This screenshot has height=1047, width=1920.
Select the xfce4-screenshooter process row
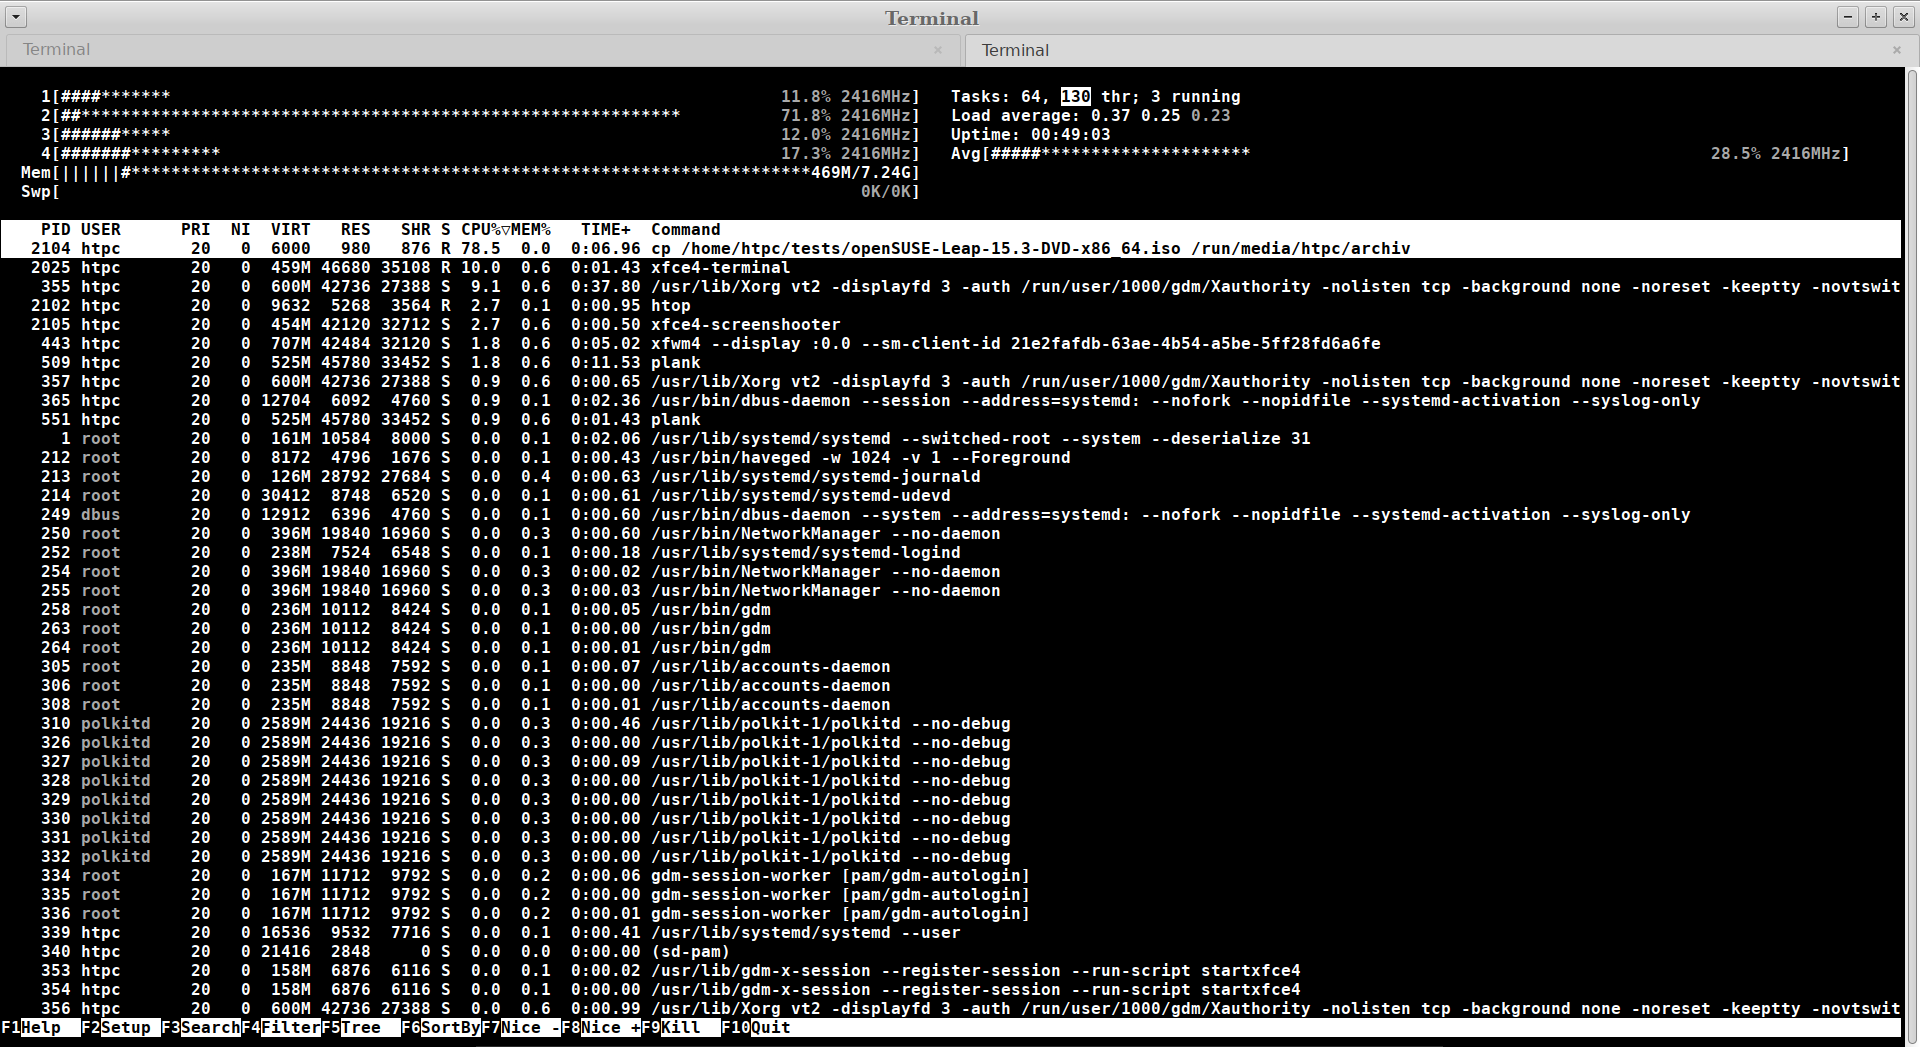pos(950,324)
